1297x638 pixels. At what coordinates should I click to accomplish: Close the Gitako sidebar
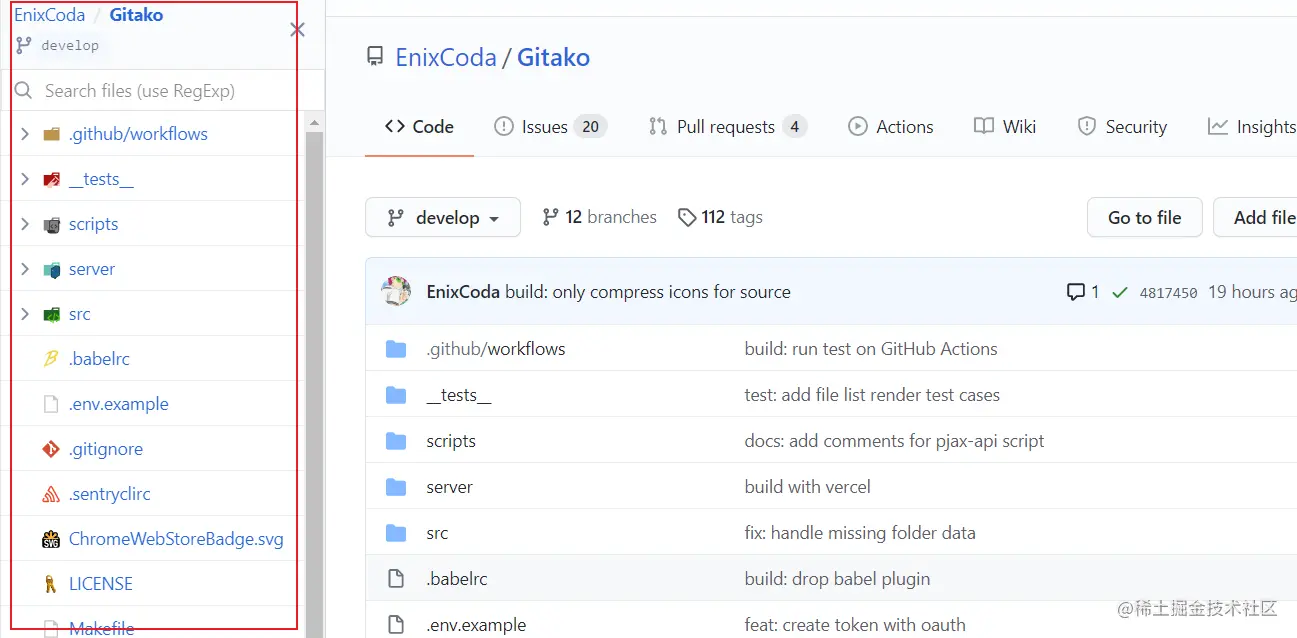(297, 29)
